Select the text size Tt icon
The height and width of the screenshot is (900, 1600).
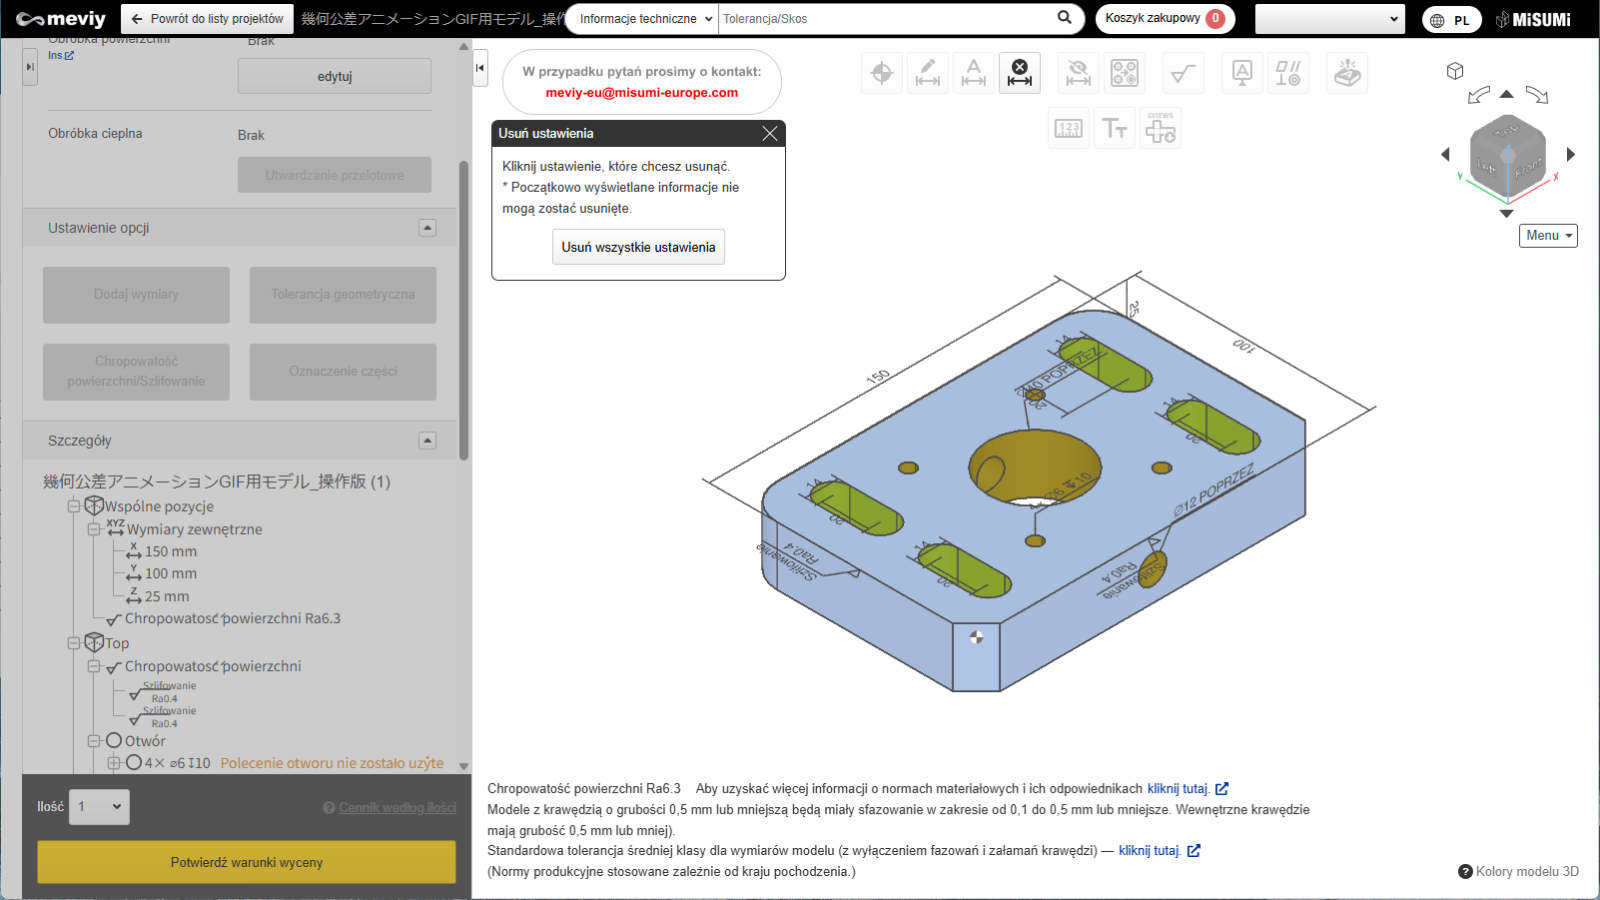tap(1114, 129)
